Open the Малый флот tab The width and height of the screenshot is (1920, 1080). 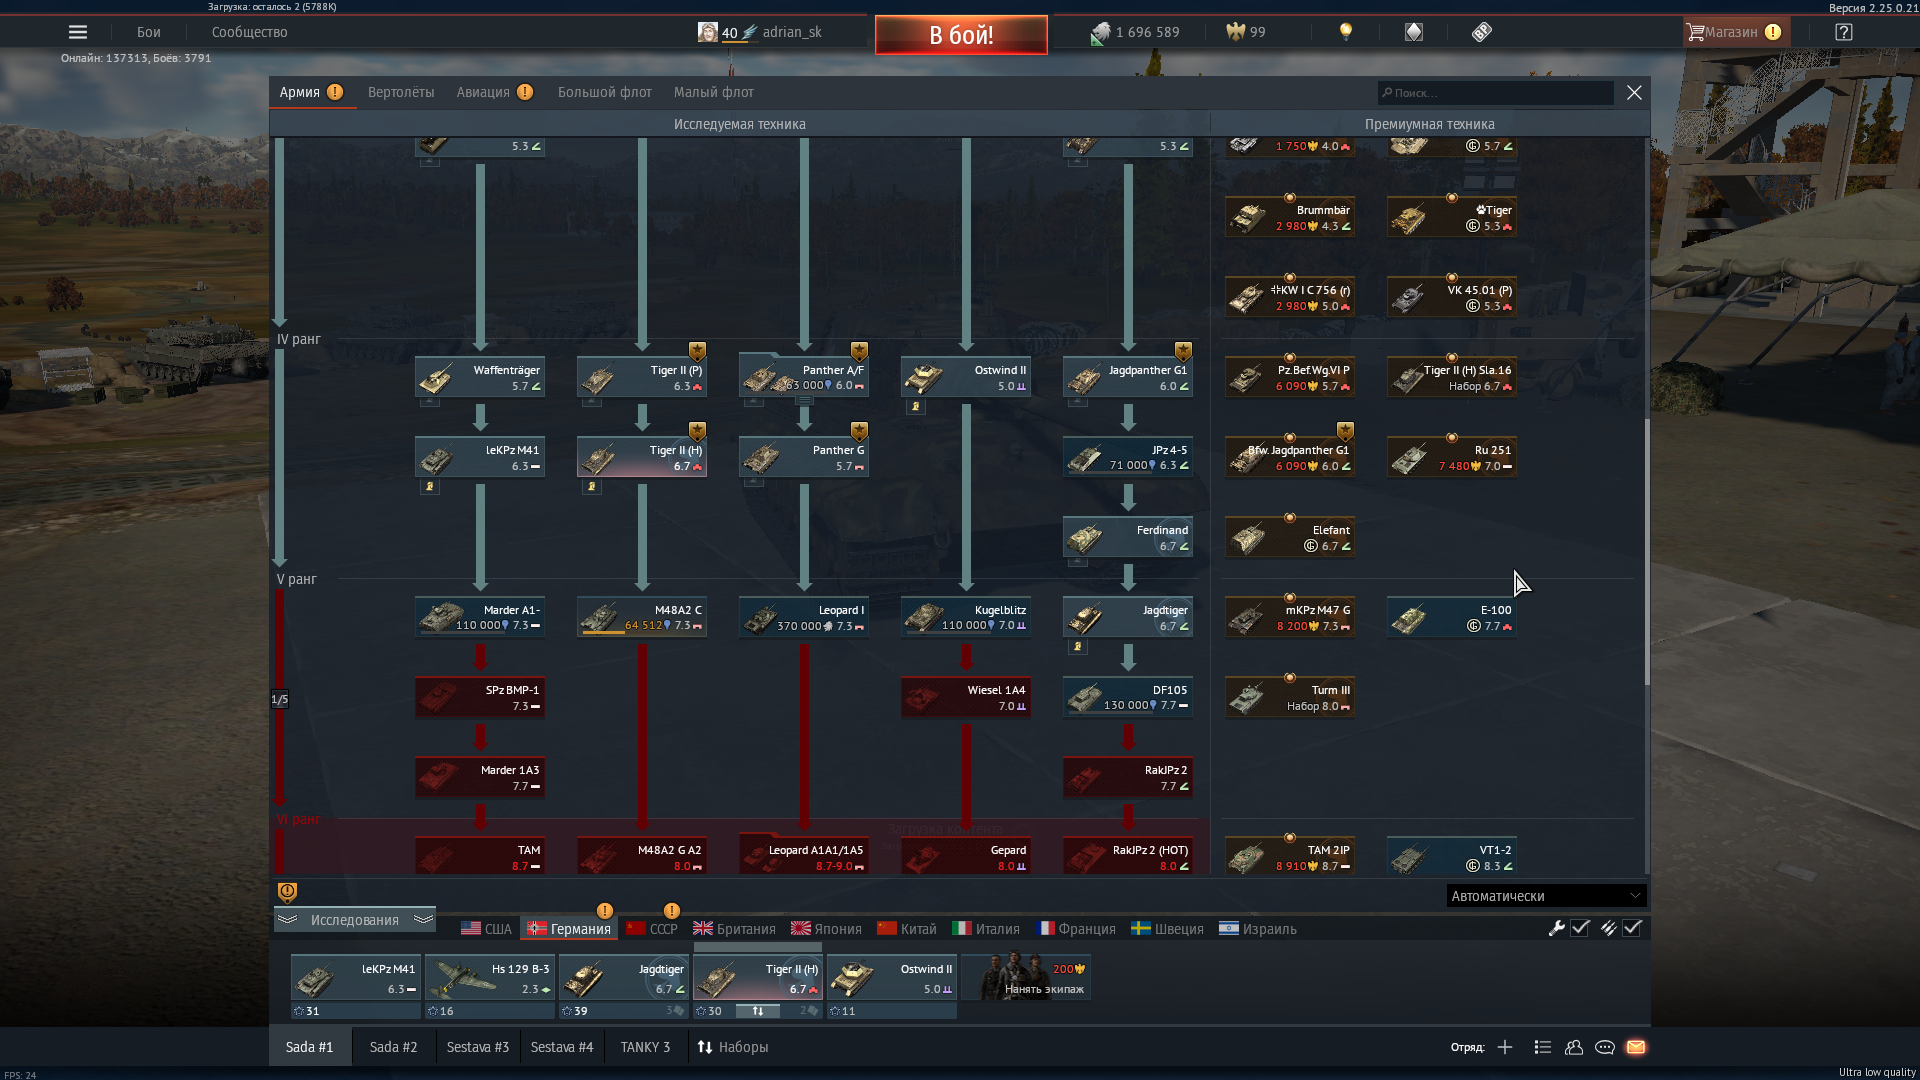click(x=714, y=92)
